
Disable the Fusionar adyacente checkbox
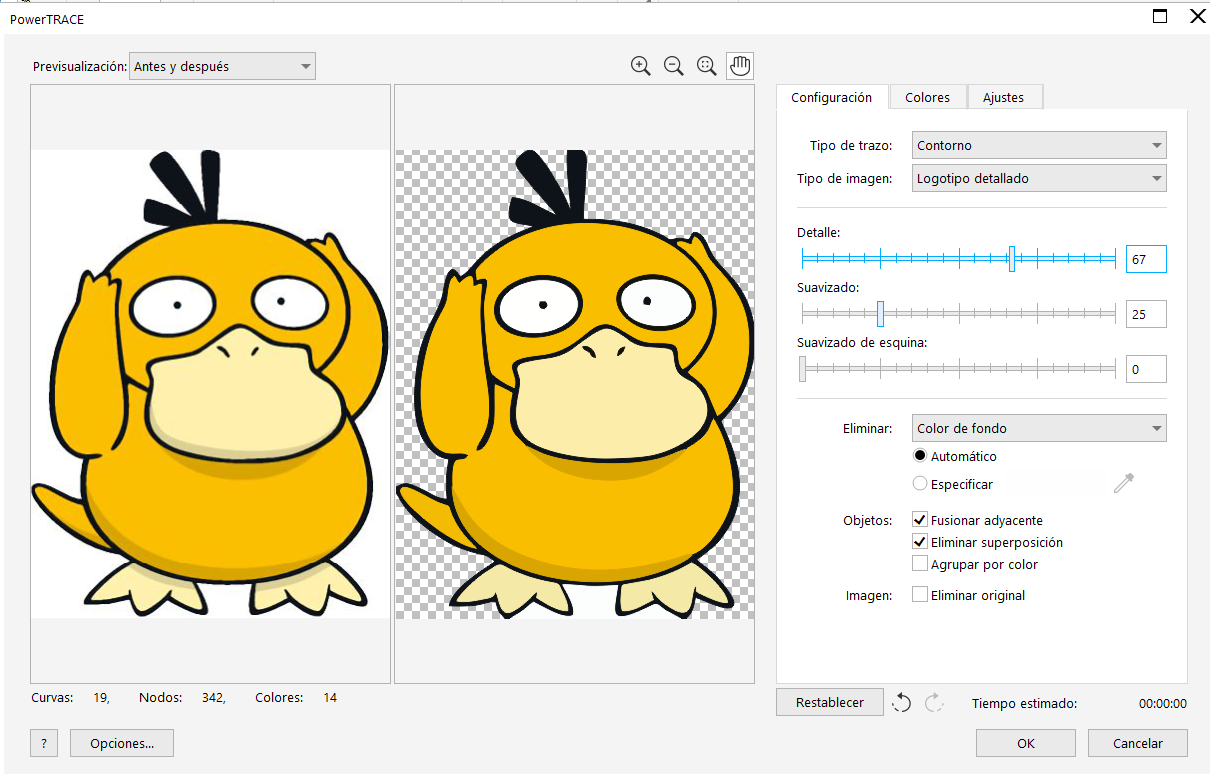coord(920,520)
